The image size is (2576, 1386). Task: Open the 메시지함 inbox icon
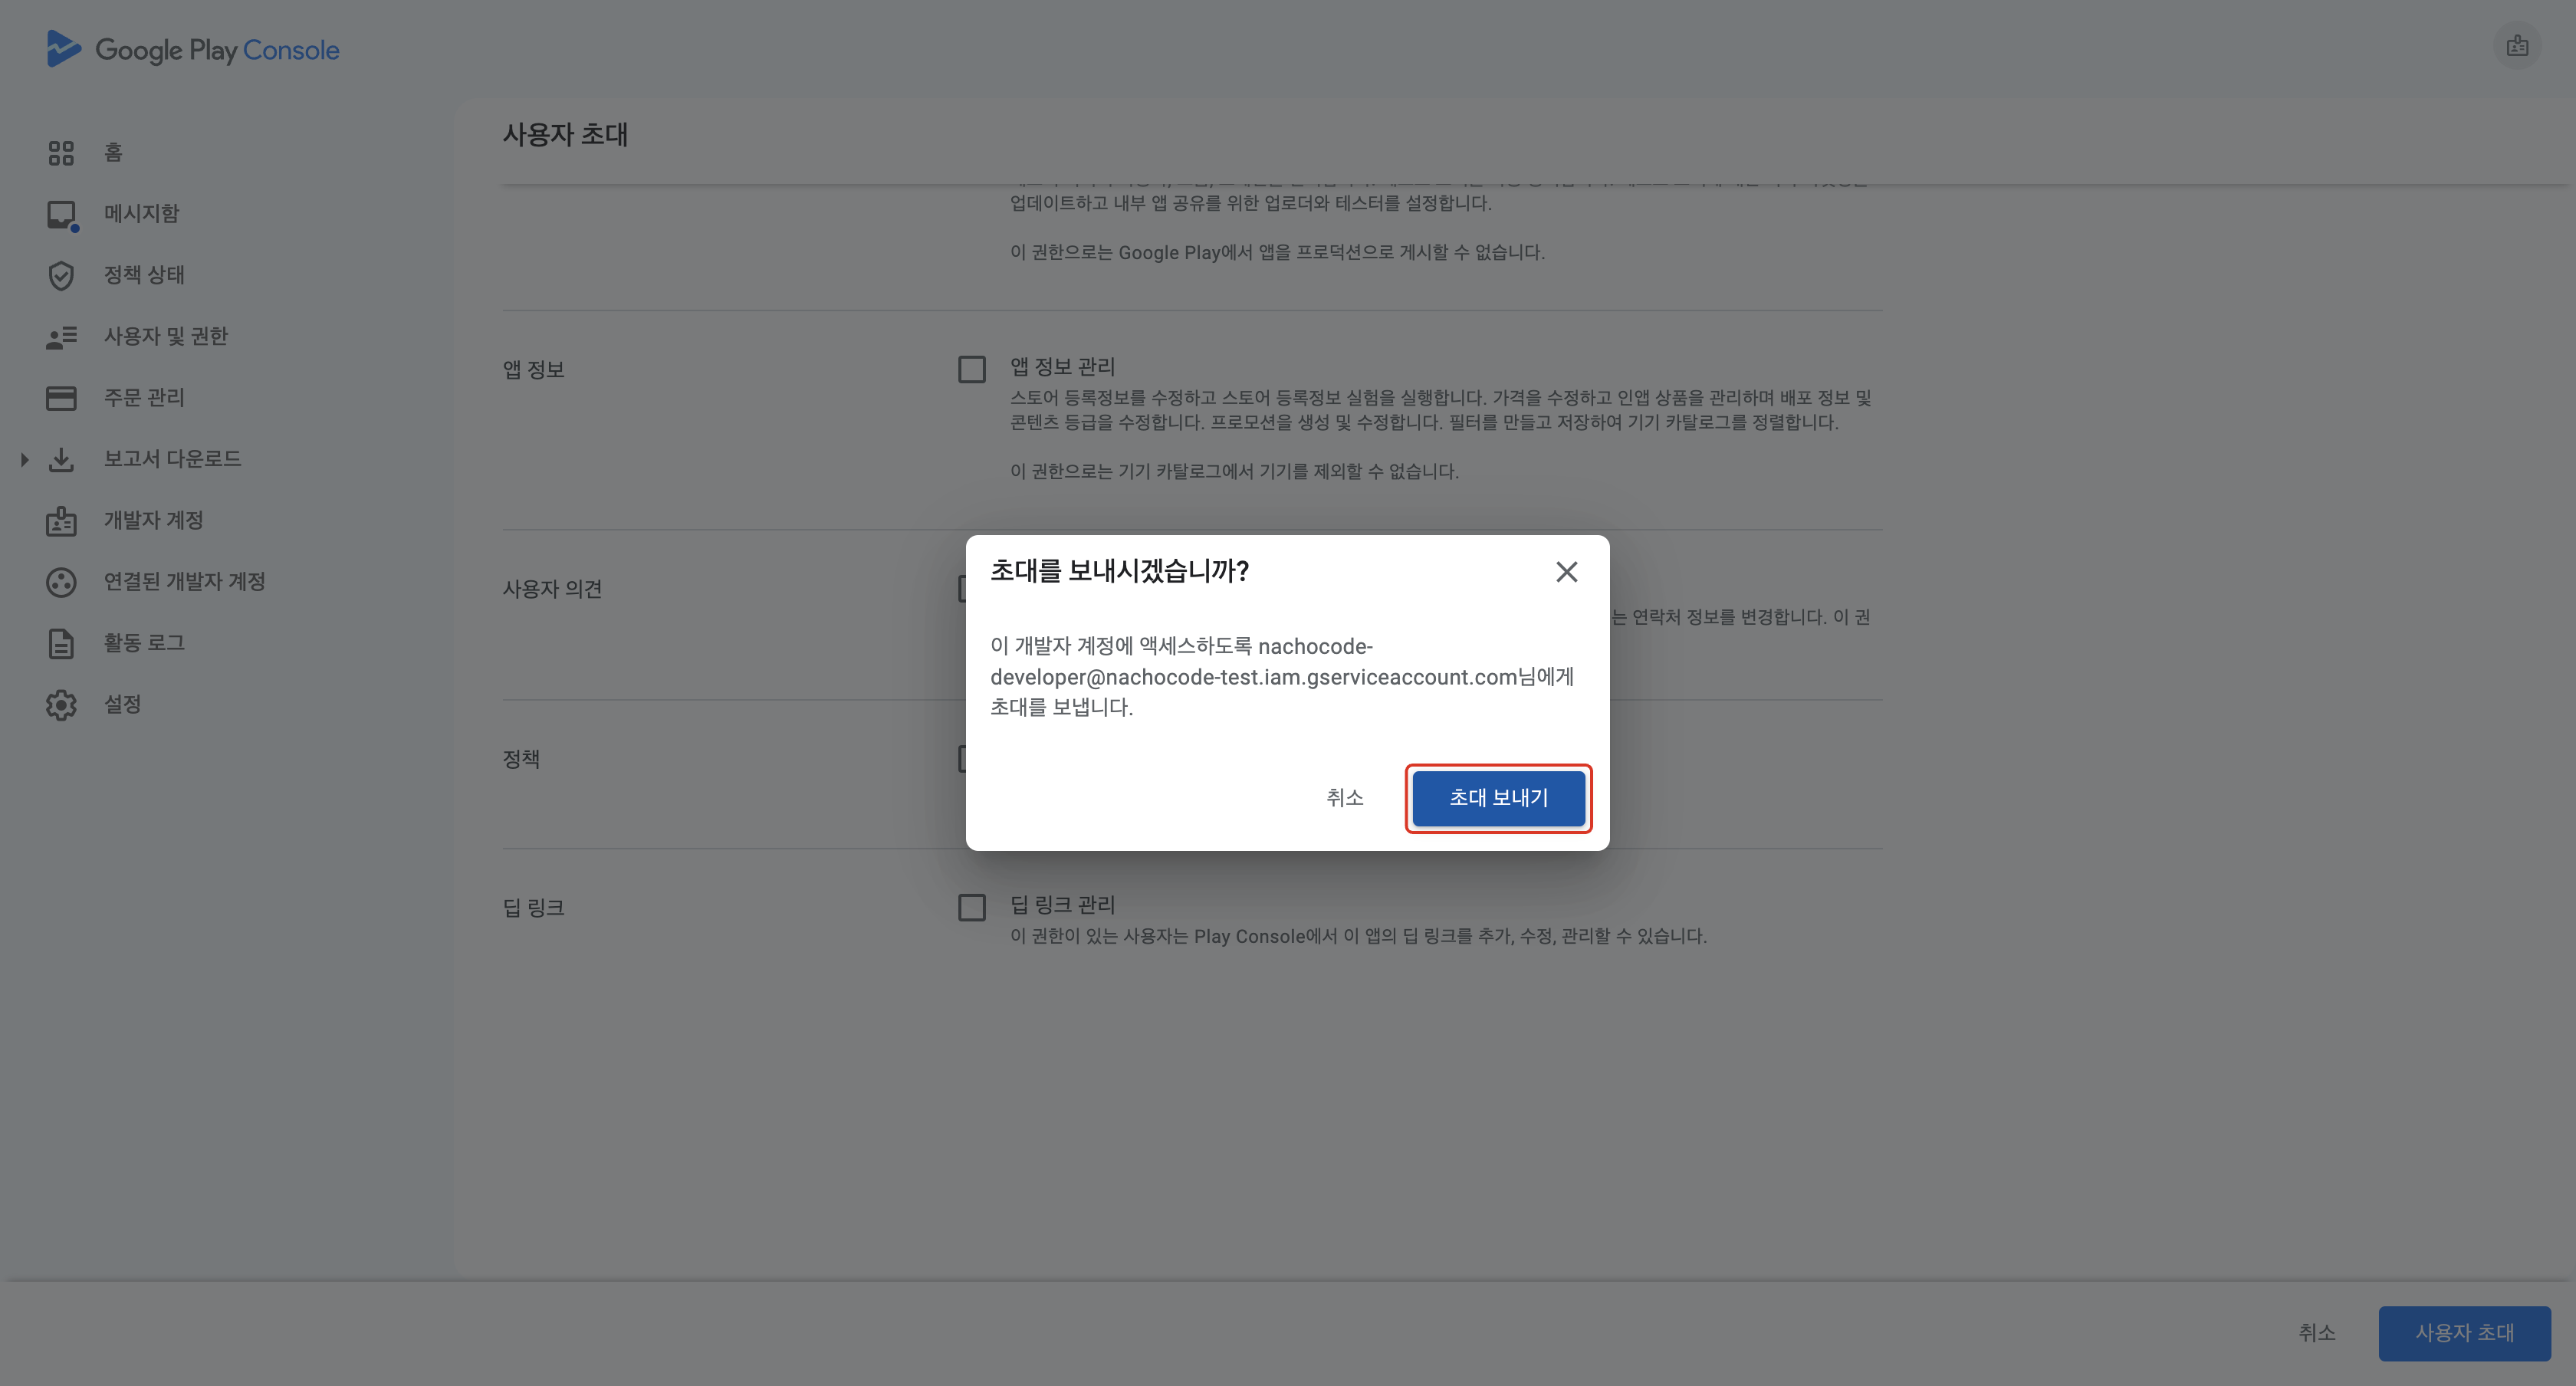pyautogui.click(x=61, y=214)
